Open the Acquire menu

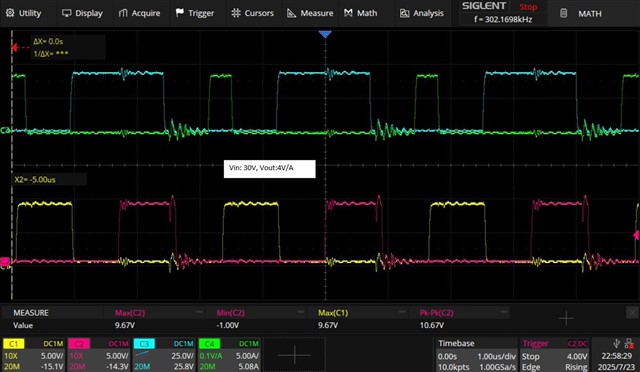pos(139,13)
